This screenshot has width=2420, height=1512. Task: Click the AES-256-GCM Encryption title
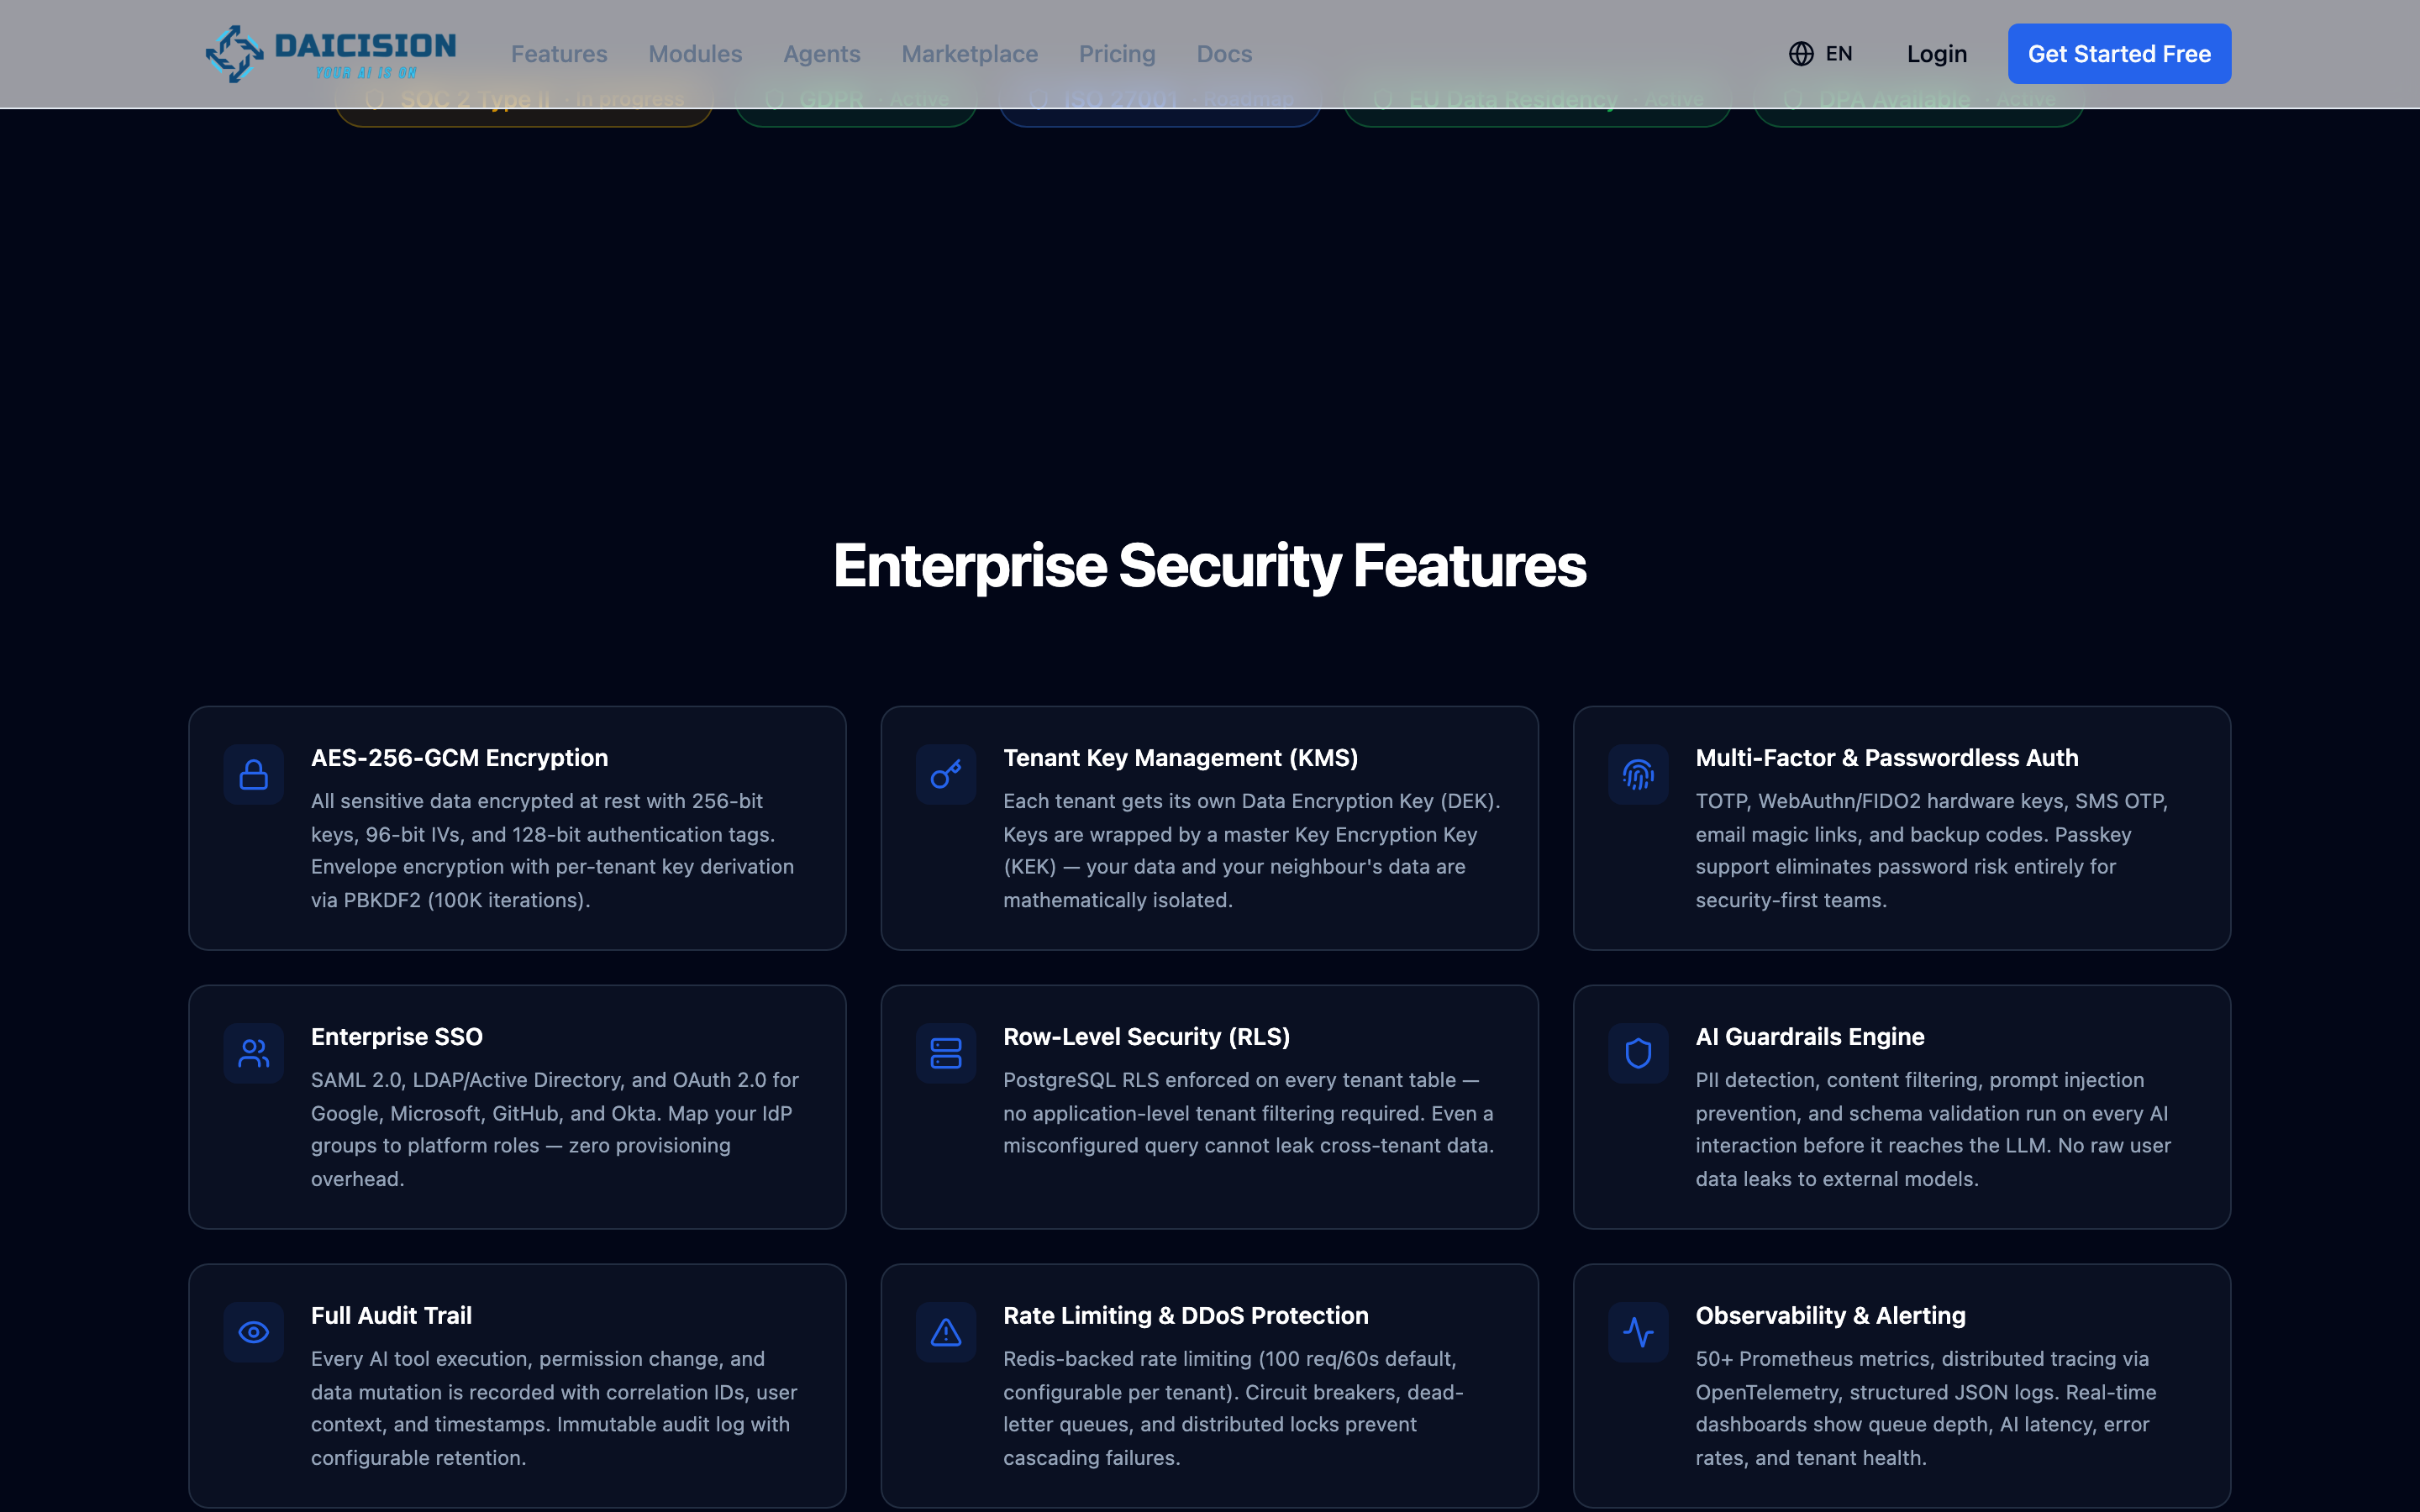point(459,758)
